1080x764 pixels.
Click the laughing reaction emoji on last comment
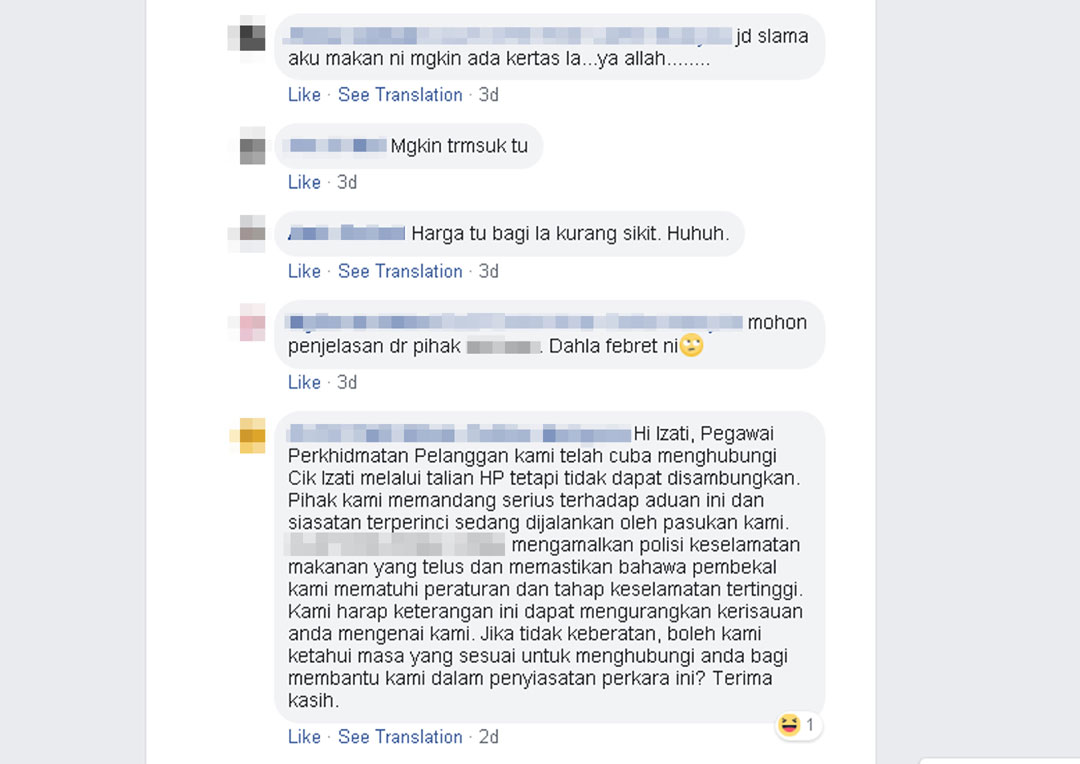(789, 725)
